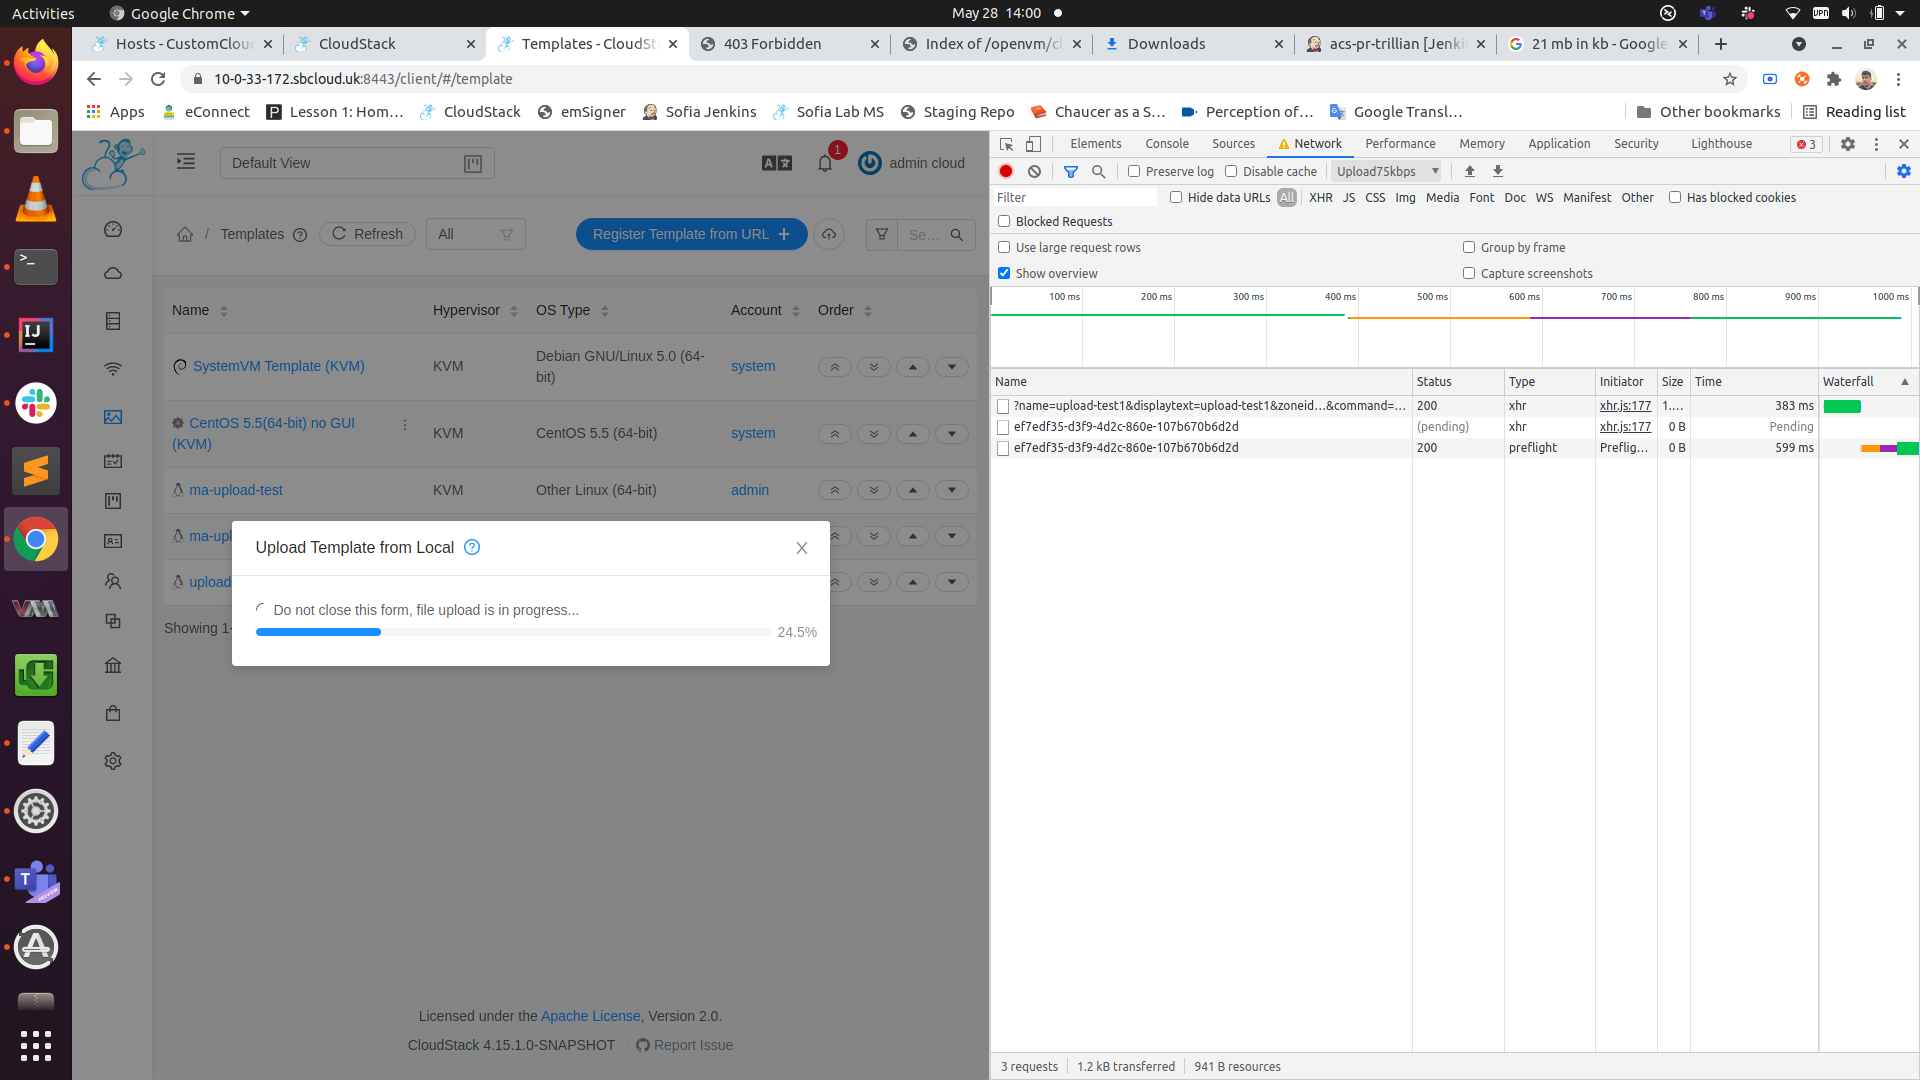Open the Default View project selector
Image resolution: width=1920 pixels, height=1080 pixels.
click(356, 163)
